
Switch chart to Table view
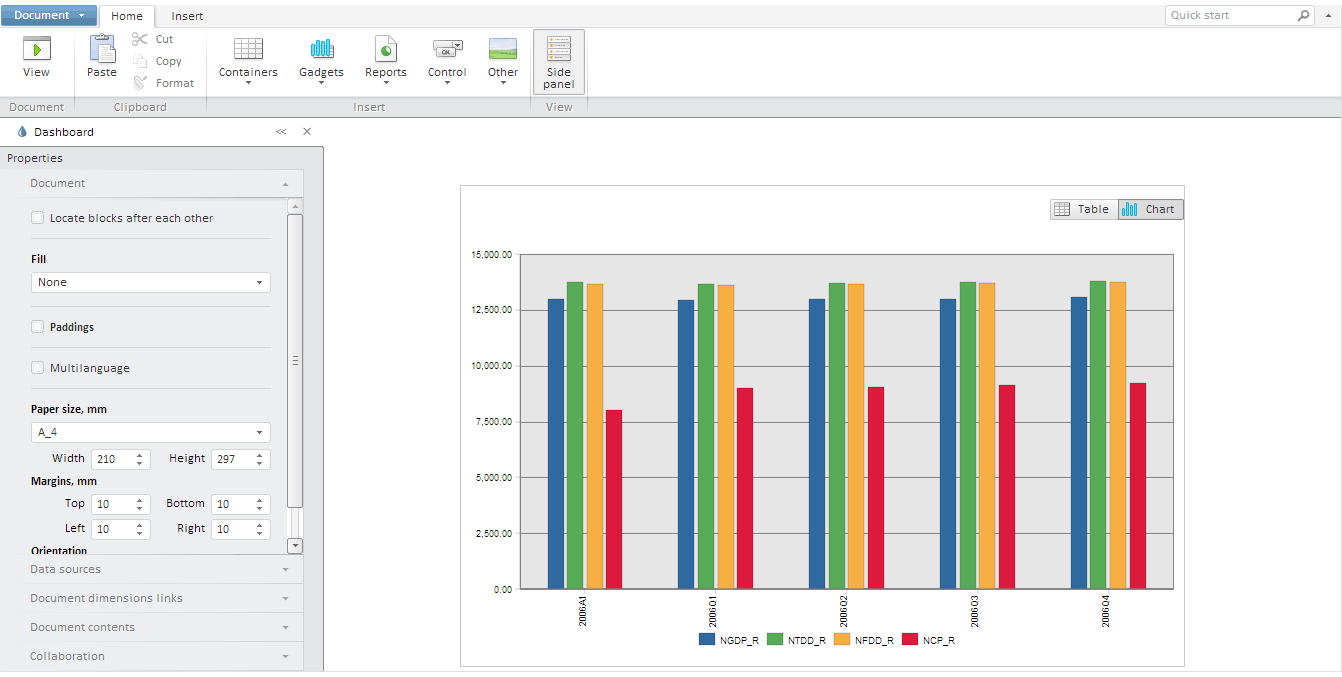1083,209
